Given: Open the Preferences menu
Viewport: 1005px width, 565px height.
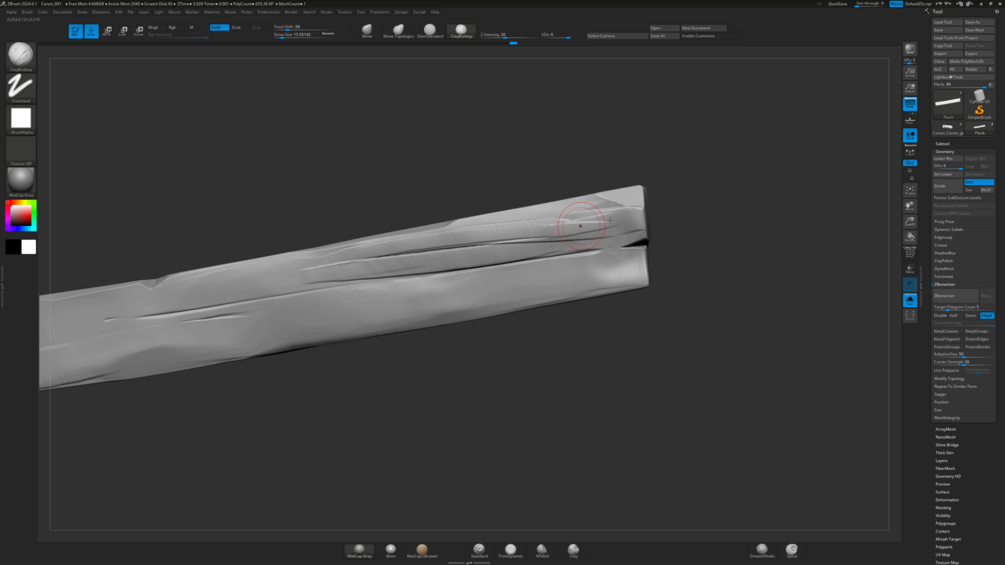Looking at the screenshot, I should click(x=268, y=12).
